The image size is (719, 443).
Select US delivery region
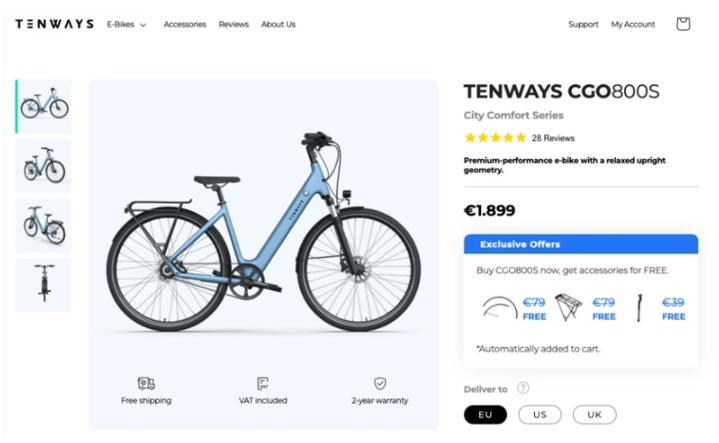pos(540,415)
